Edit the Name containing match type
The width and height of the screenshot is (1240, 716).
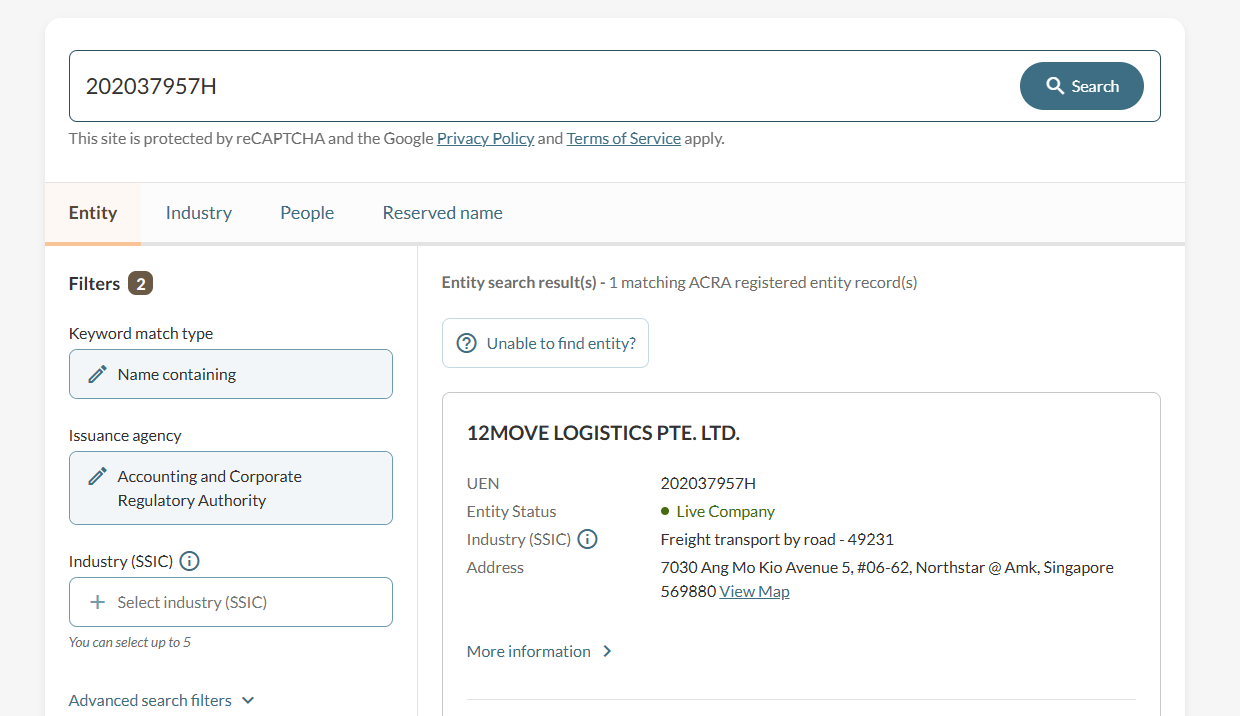(x=231, y=374)
